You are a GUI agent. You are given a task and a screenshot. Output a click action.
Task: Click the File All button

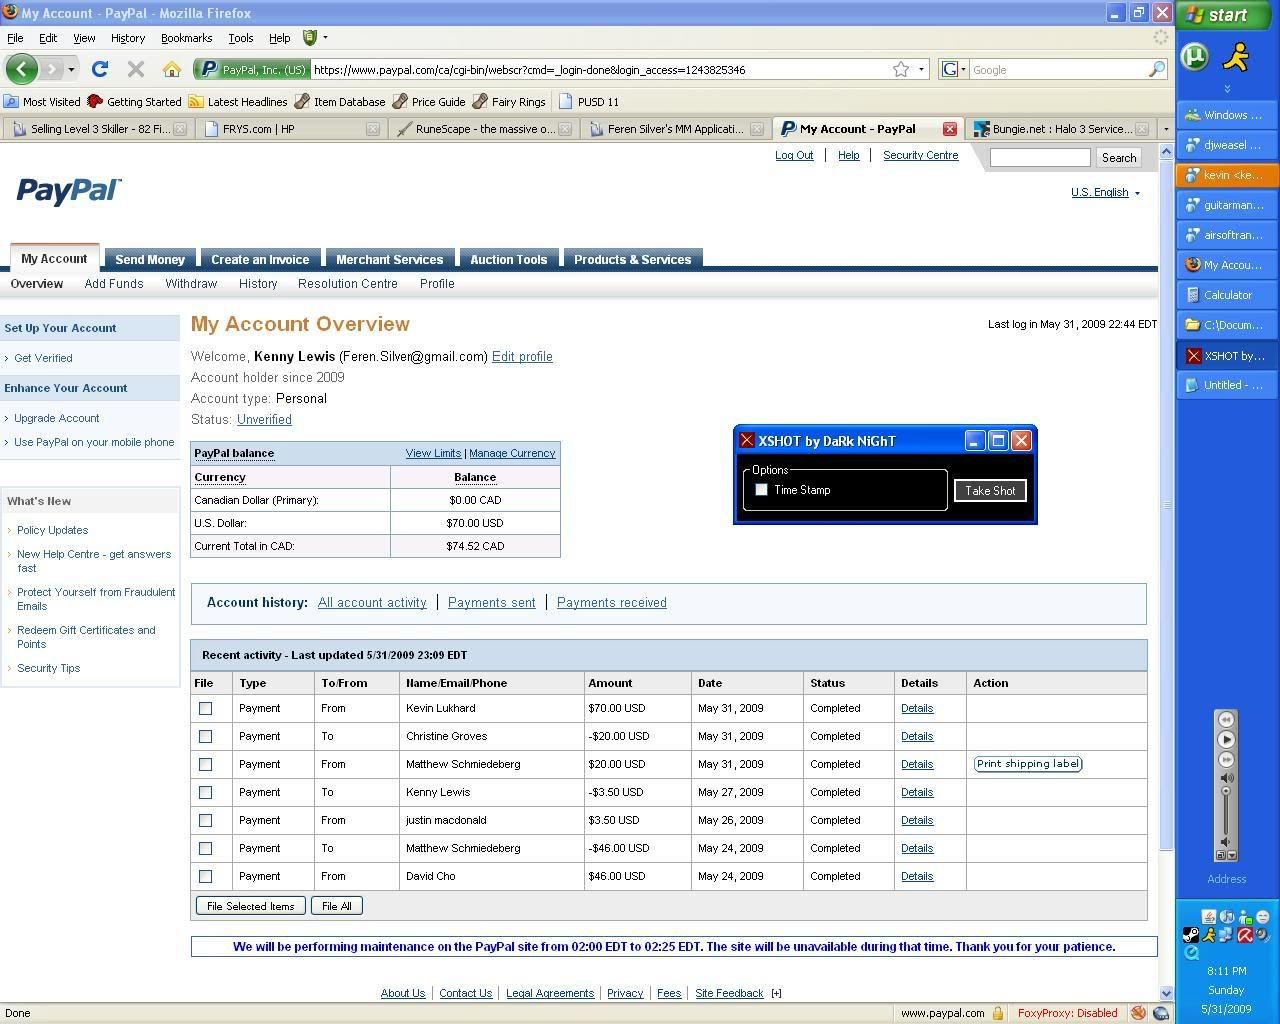337,906
